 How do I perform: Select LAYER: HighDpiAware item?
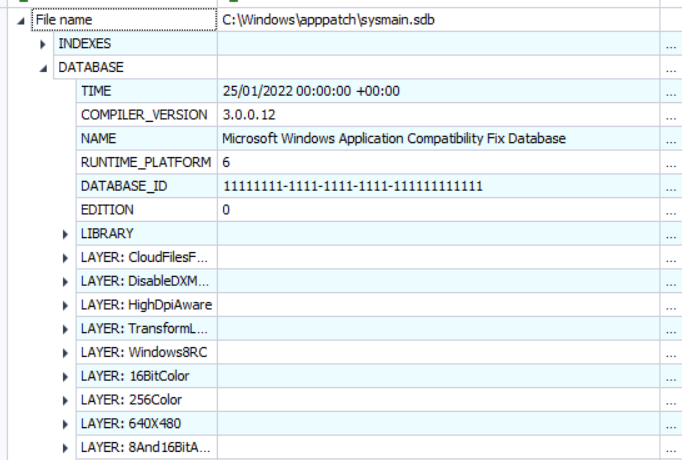coord(147,305)
